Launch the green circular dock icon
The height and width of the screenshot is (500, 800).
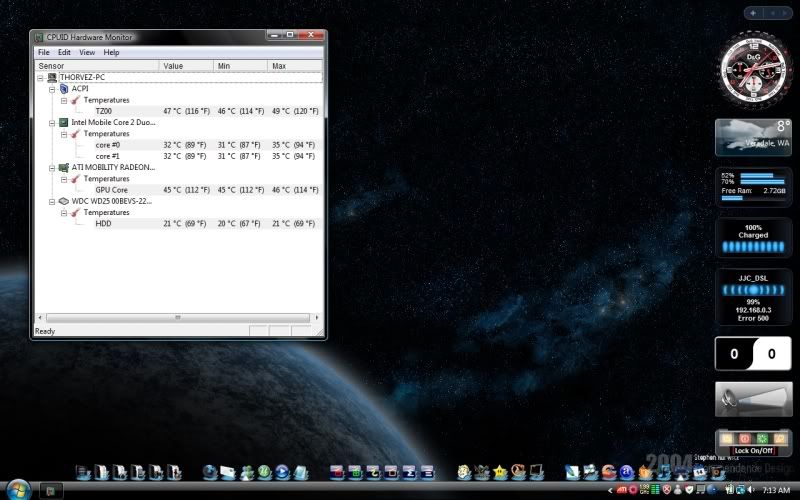tap(264, 472)
